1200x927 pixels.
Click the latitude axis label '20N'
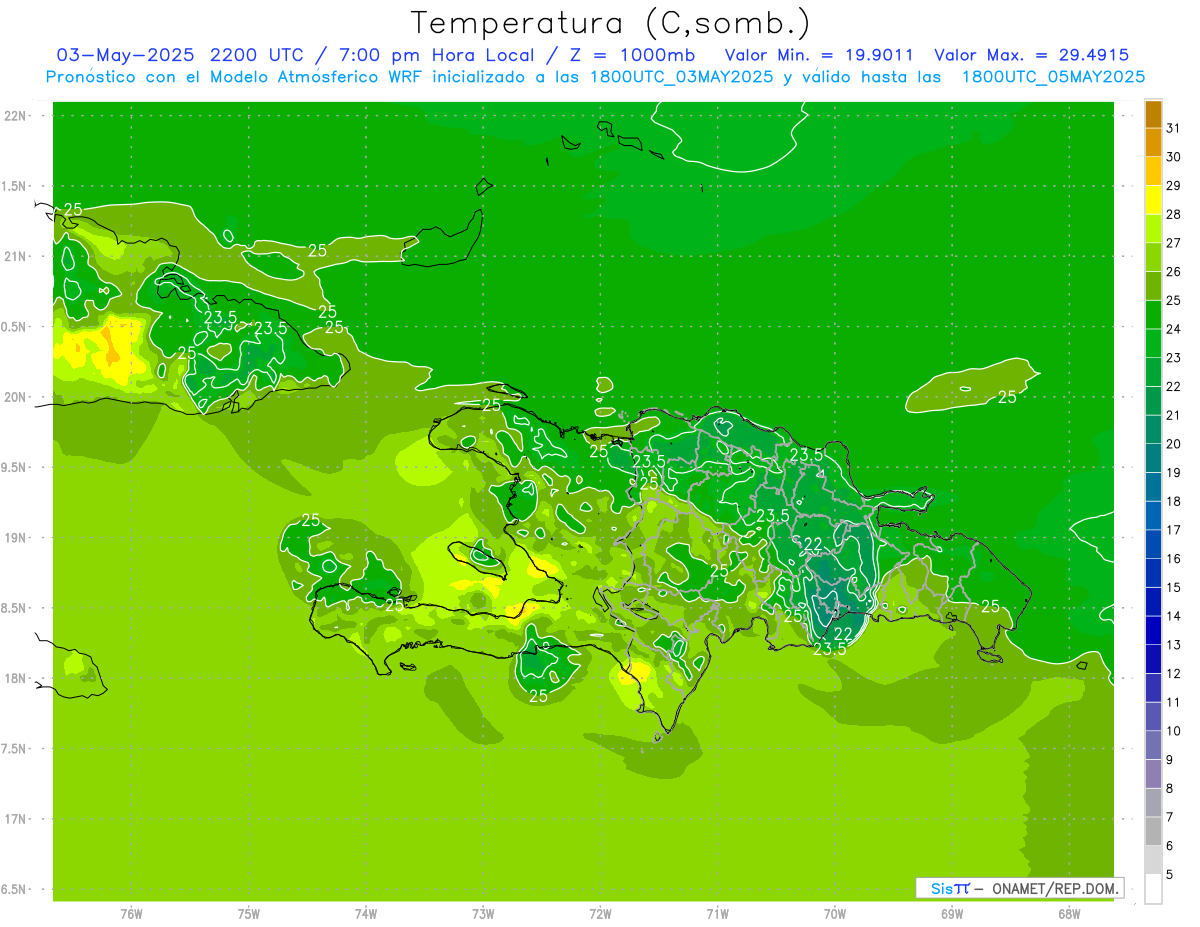point(16,397)
